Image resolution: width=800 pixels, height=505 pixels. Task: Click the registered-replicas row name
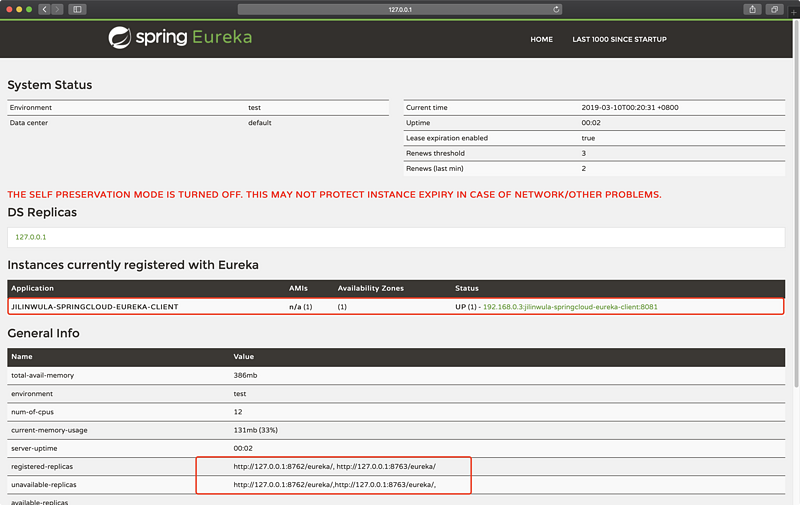point(42,467)
